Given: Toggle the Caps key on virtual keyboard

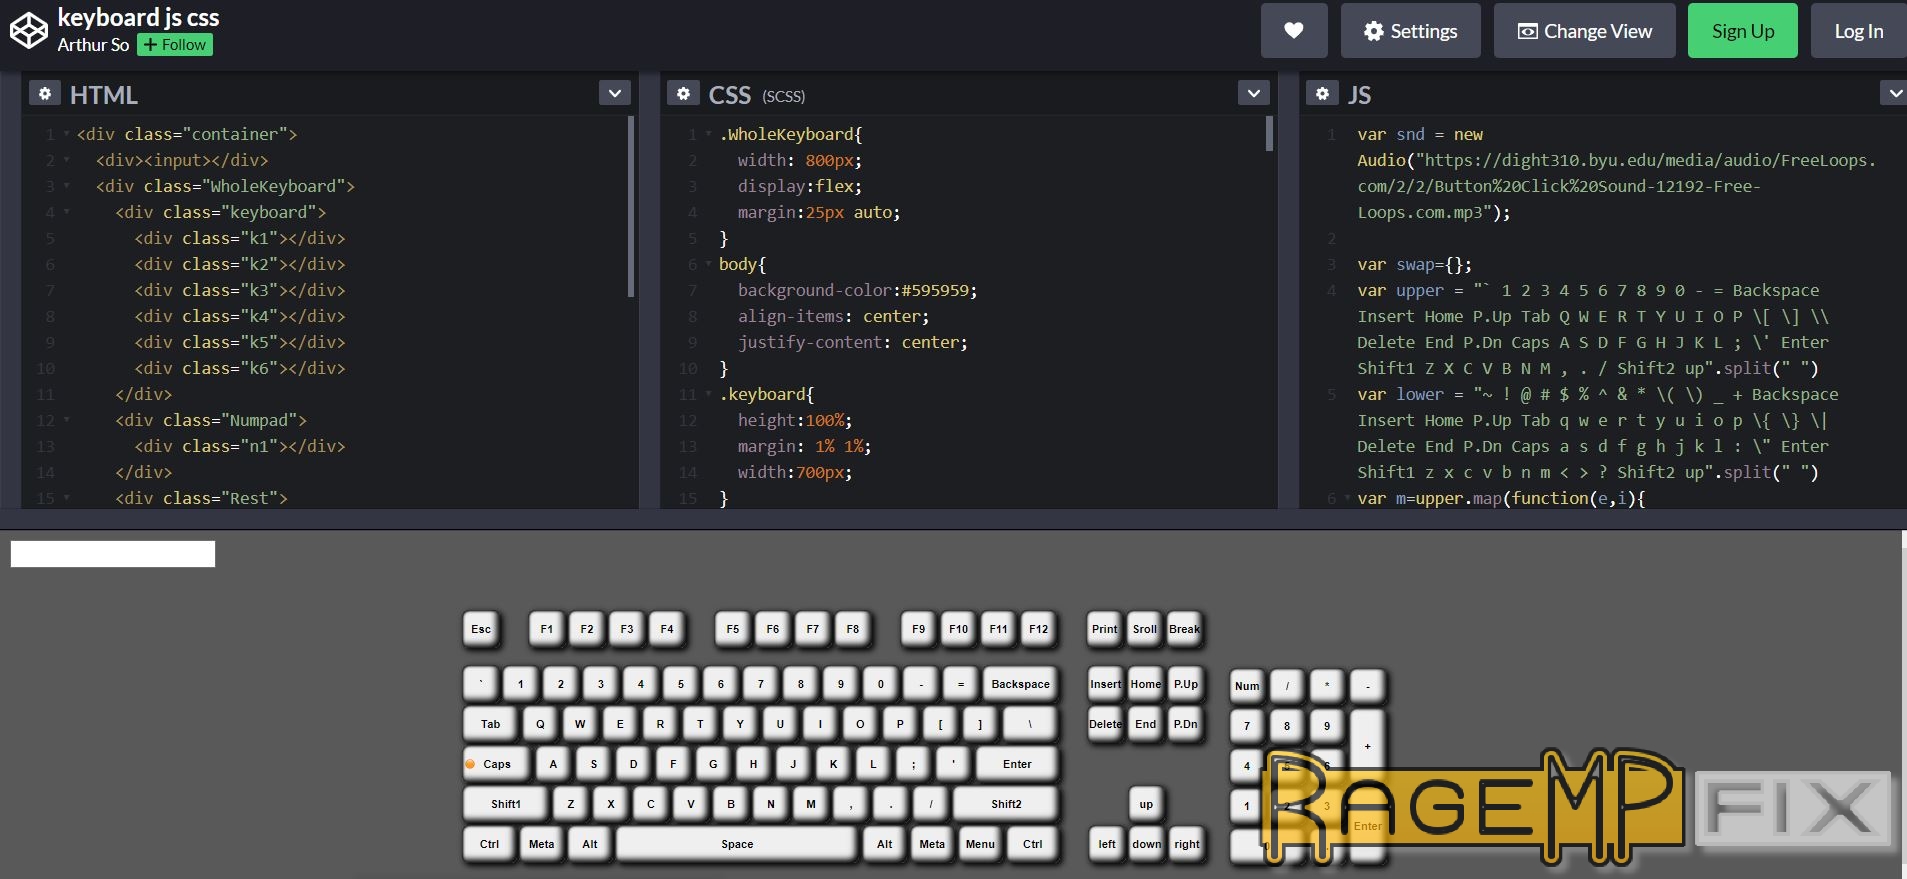Looking at the screenshot, I should point(497,764).
